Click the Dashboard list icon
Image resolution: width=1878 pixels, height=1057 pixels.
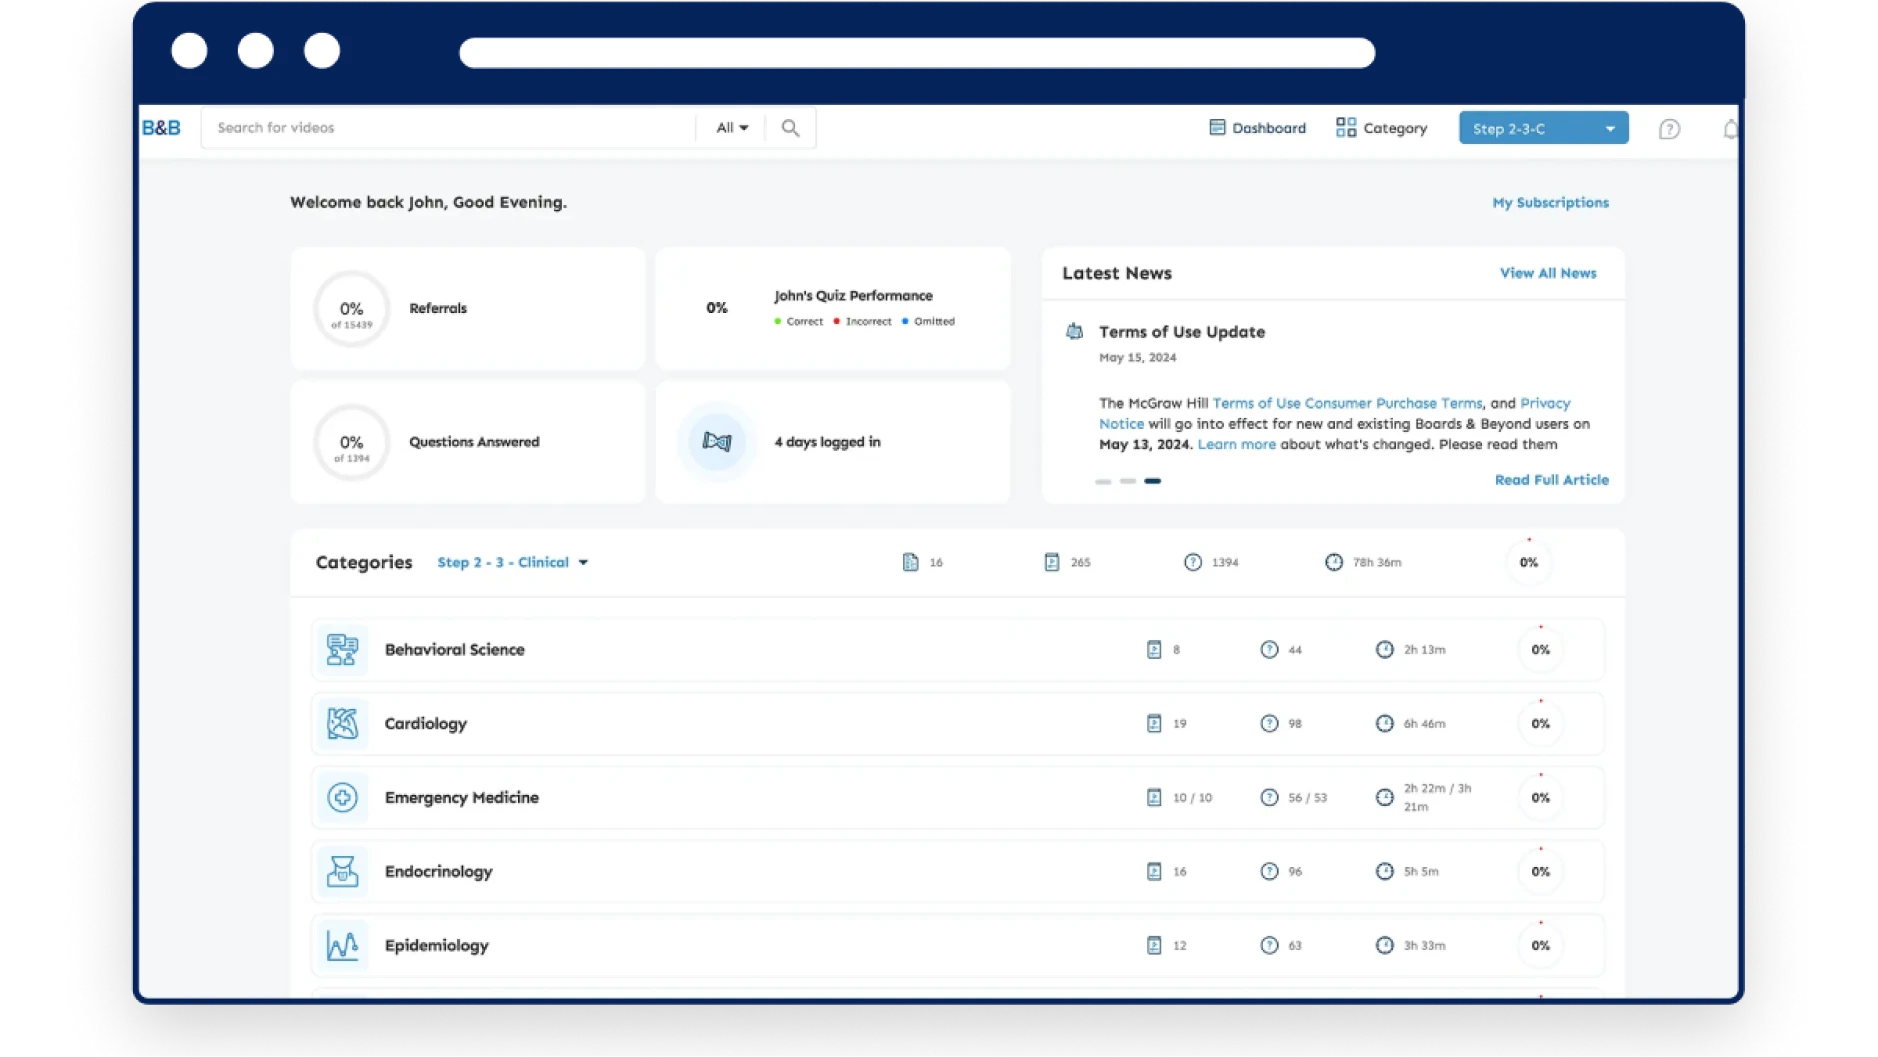pos(1217,127)
